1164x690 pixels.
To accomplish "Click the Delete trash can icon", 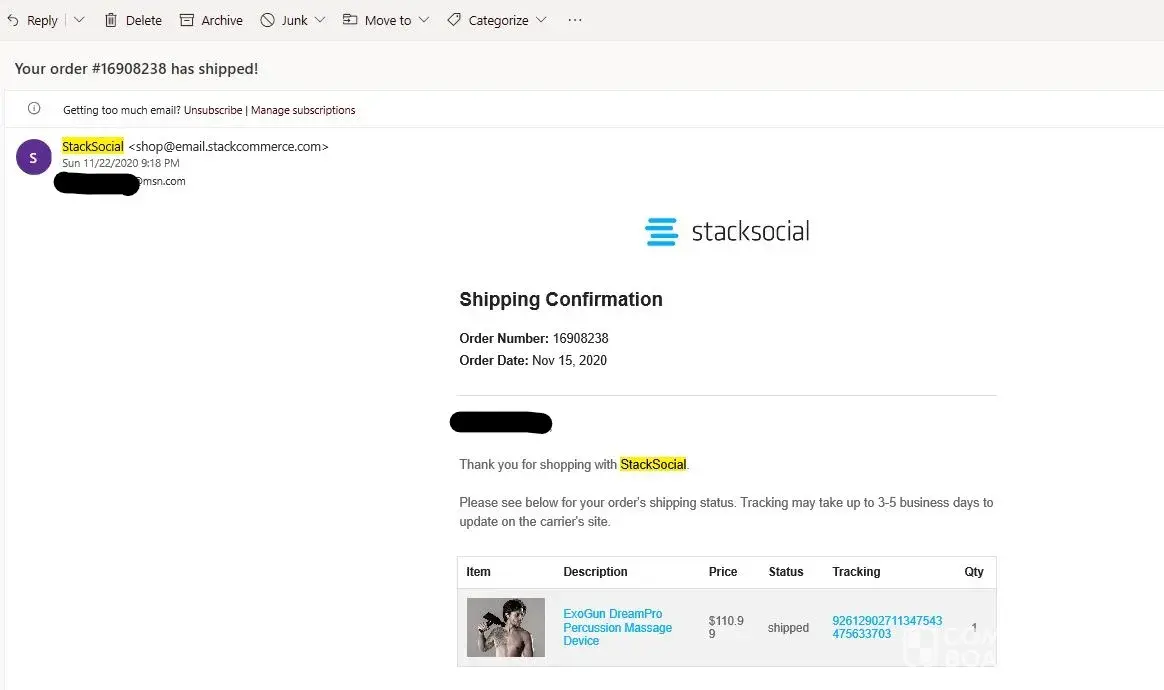I will pyautogui.click(x=111, y=20).
